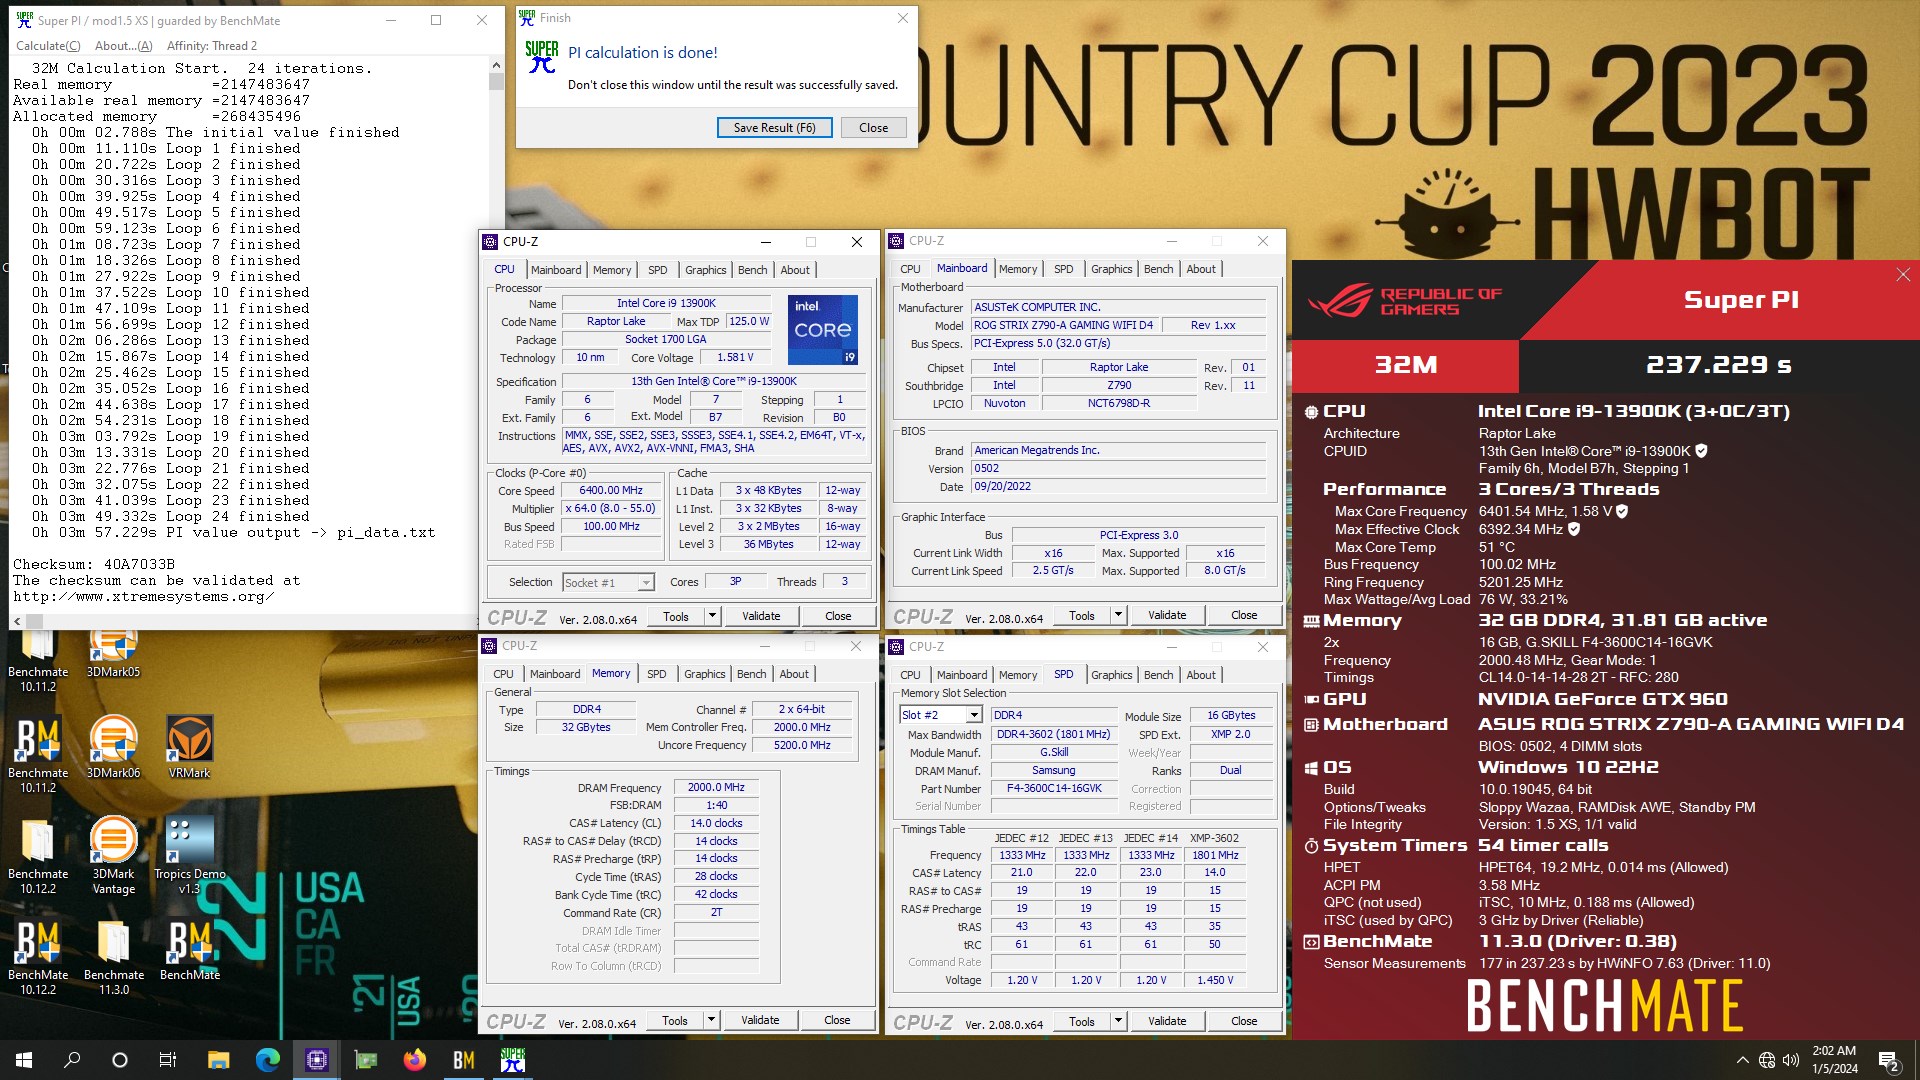Show hidden system tray icons chevron
Image resolution: width=1920 pixels, height=1080 pixels.
[1742, 1060]
